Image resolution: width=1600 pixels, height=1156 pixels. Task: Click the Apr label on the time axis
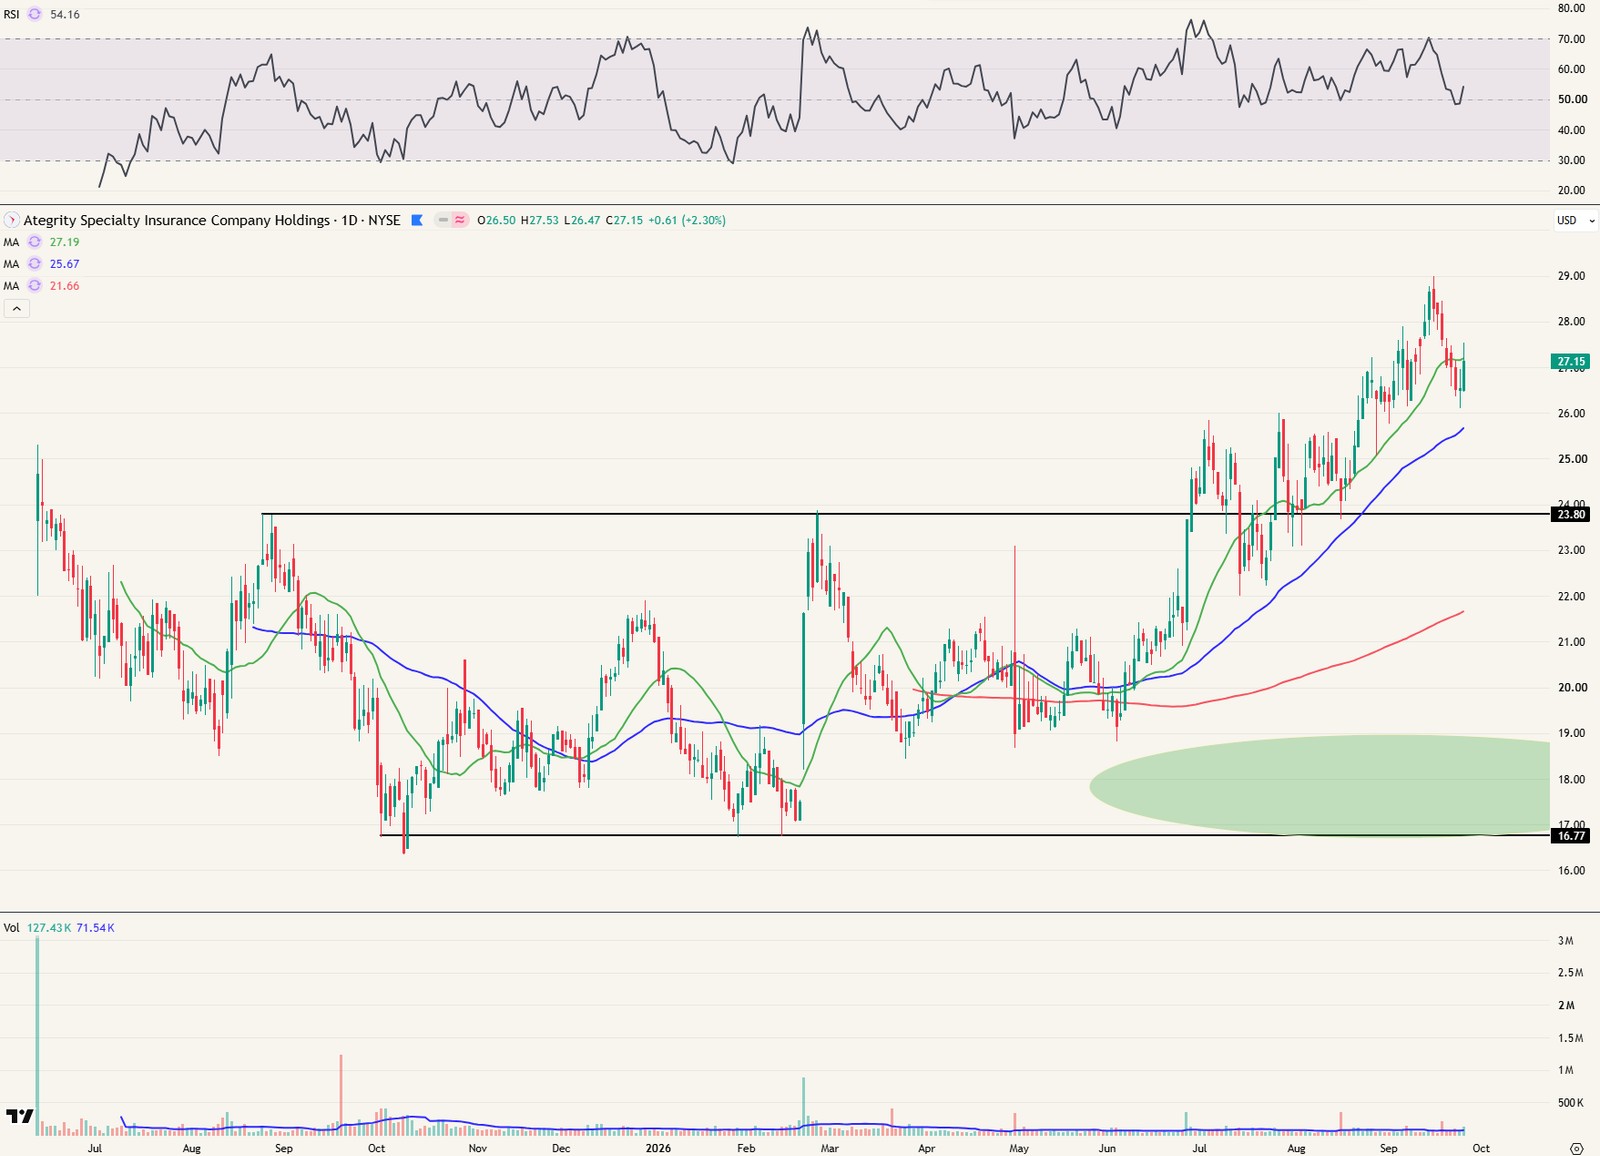click(927, 1148)
